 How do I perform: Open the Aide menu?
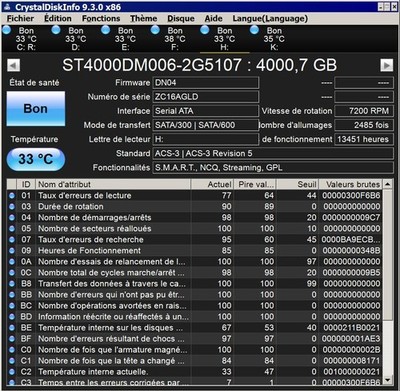click(213, 19)
